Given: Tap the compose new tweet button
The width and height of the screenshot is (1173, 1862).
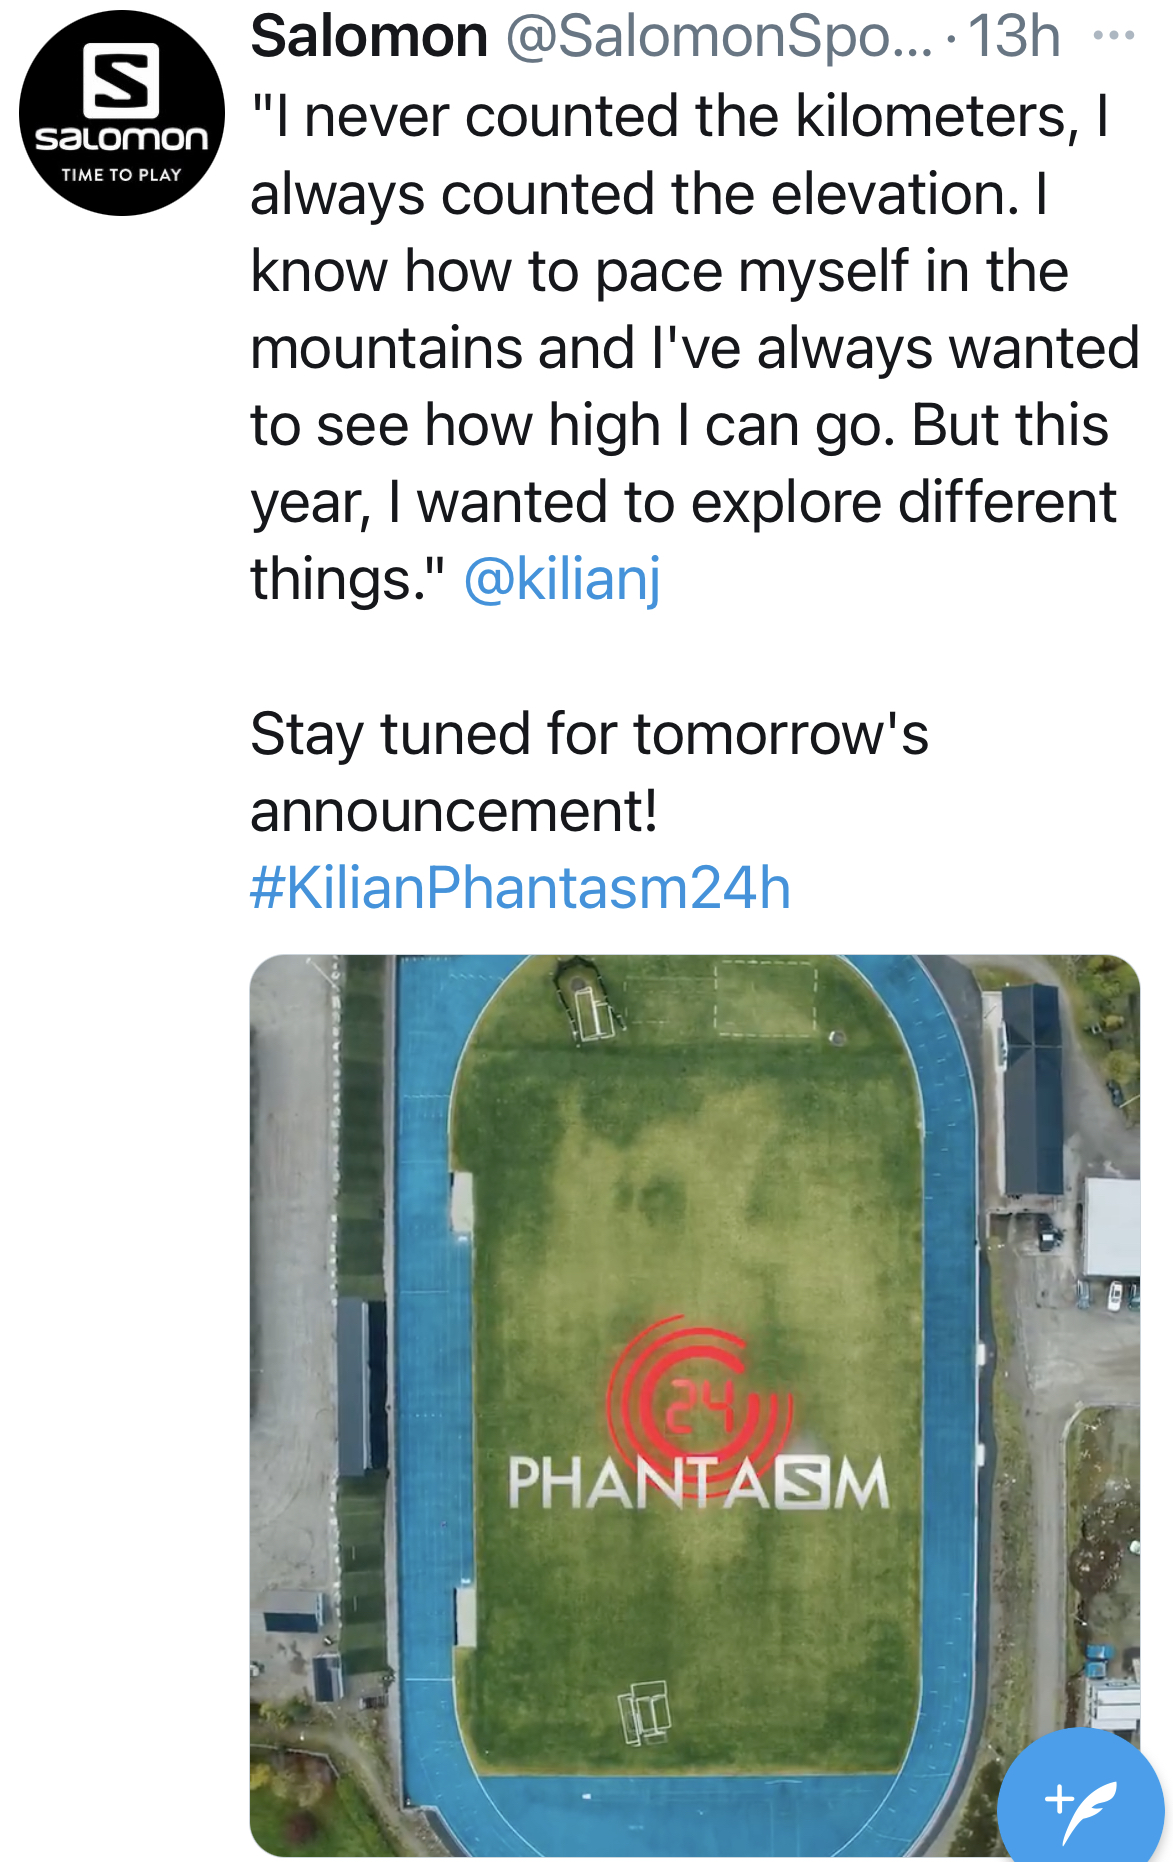Looking at the screenshot, I should [1080, 1804].
